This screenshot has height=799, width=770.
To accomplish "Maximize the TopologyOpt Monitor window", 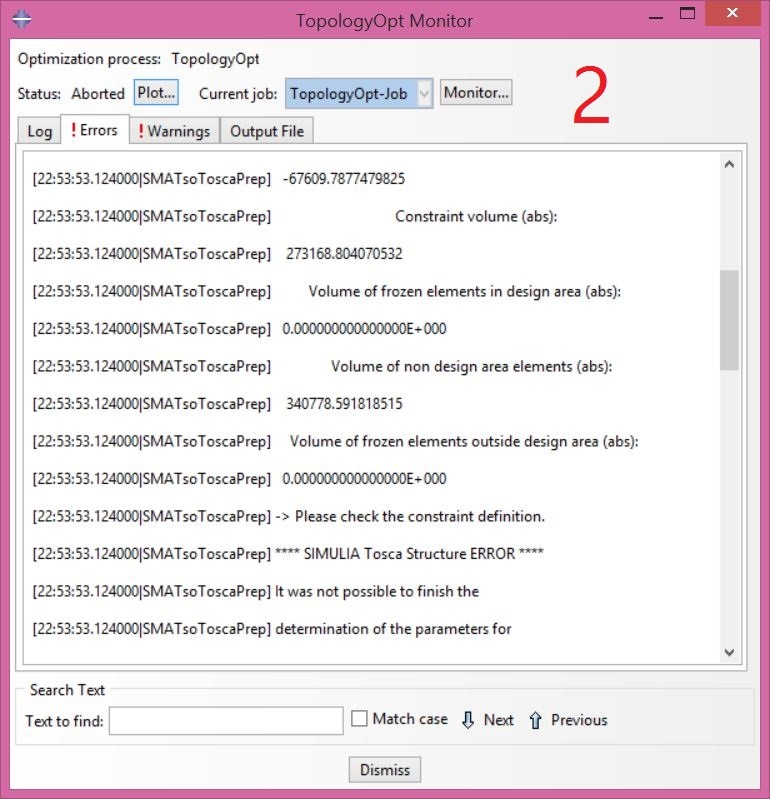I will click(687, 14).
